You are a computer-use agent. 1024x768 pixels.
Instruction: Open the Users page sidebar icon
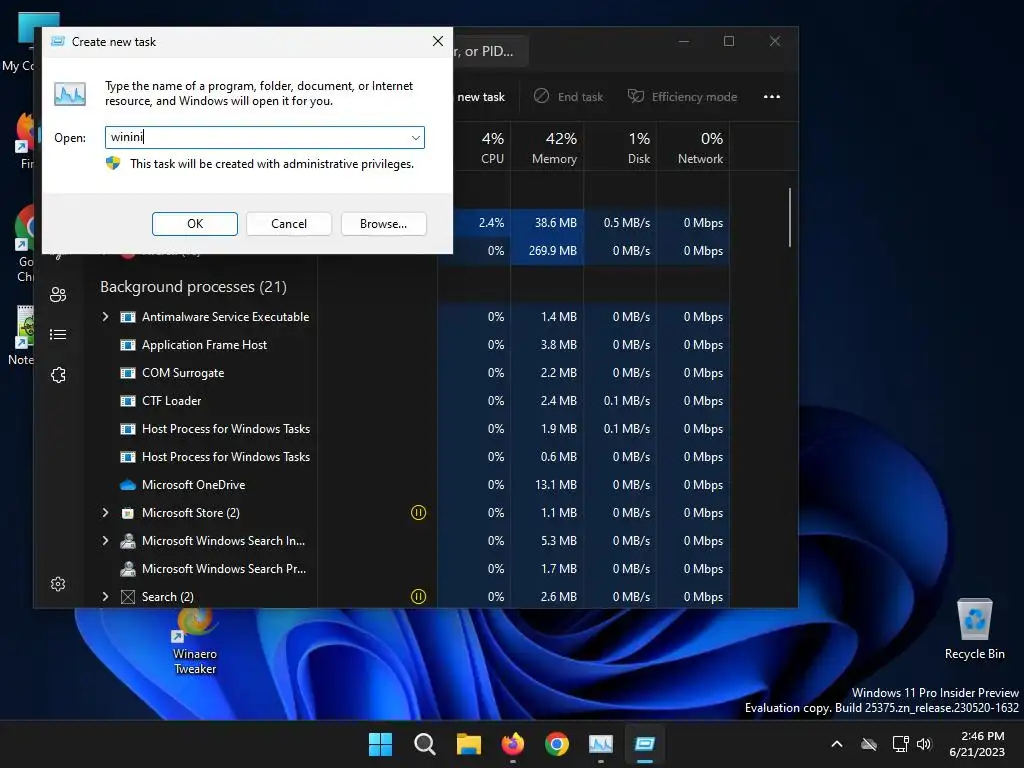coord(58,295)
